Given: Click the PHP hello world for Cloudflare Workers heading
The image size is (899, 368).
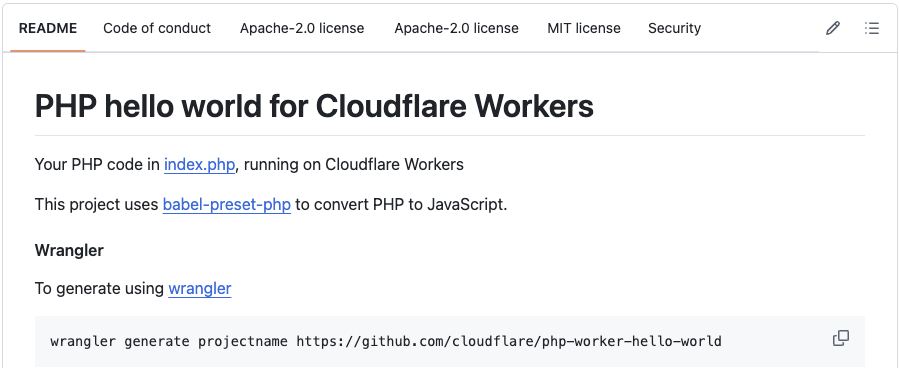Looking at the screenshot, I should coord(314,107).
